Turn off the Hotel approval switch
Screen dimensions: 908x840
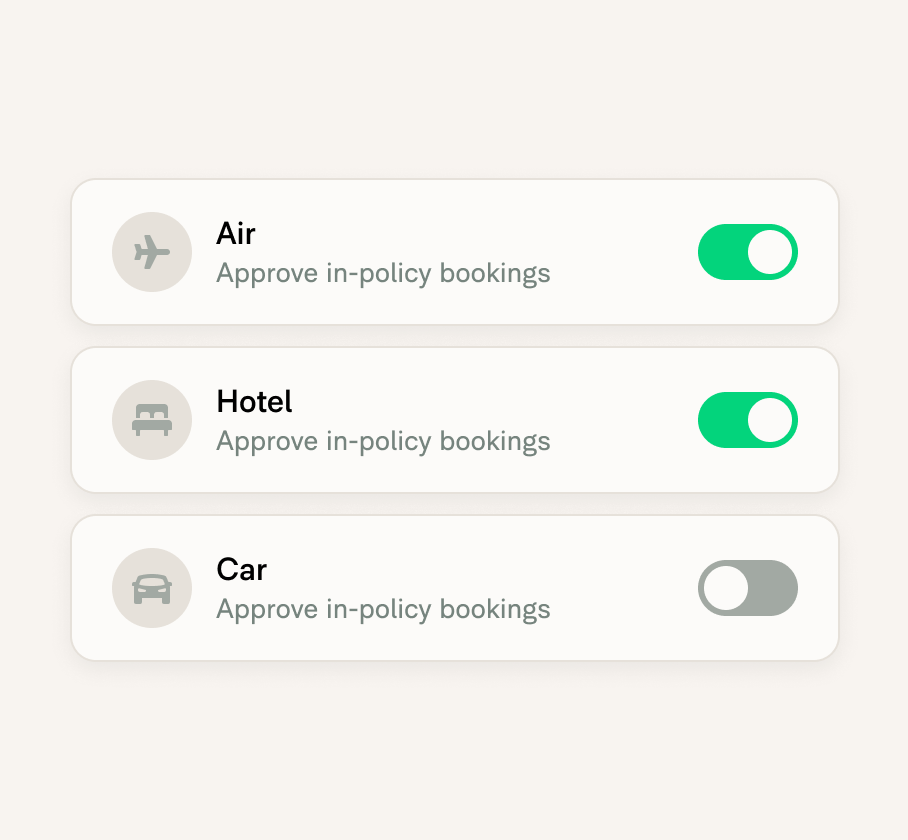pyautogui.click(x=748, y=420)
